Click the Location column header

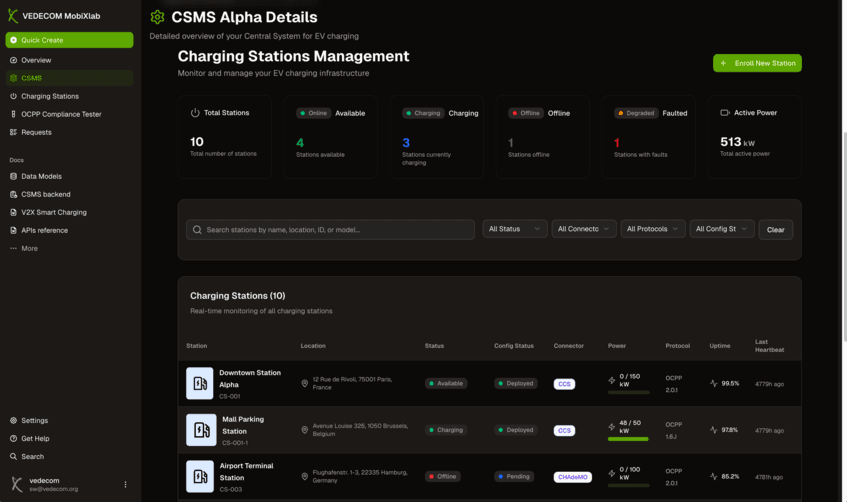313,346
